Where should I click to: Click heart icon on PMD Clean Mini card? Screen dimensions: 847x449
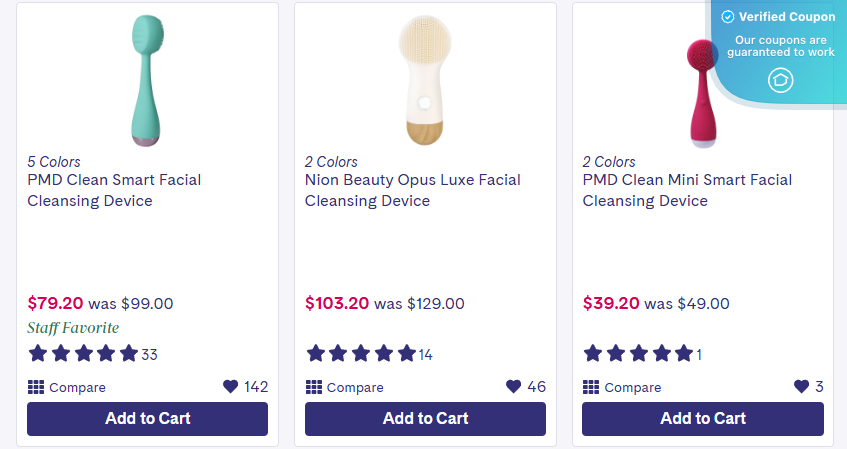point(802,386)
